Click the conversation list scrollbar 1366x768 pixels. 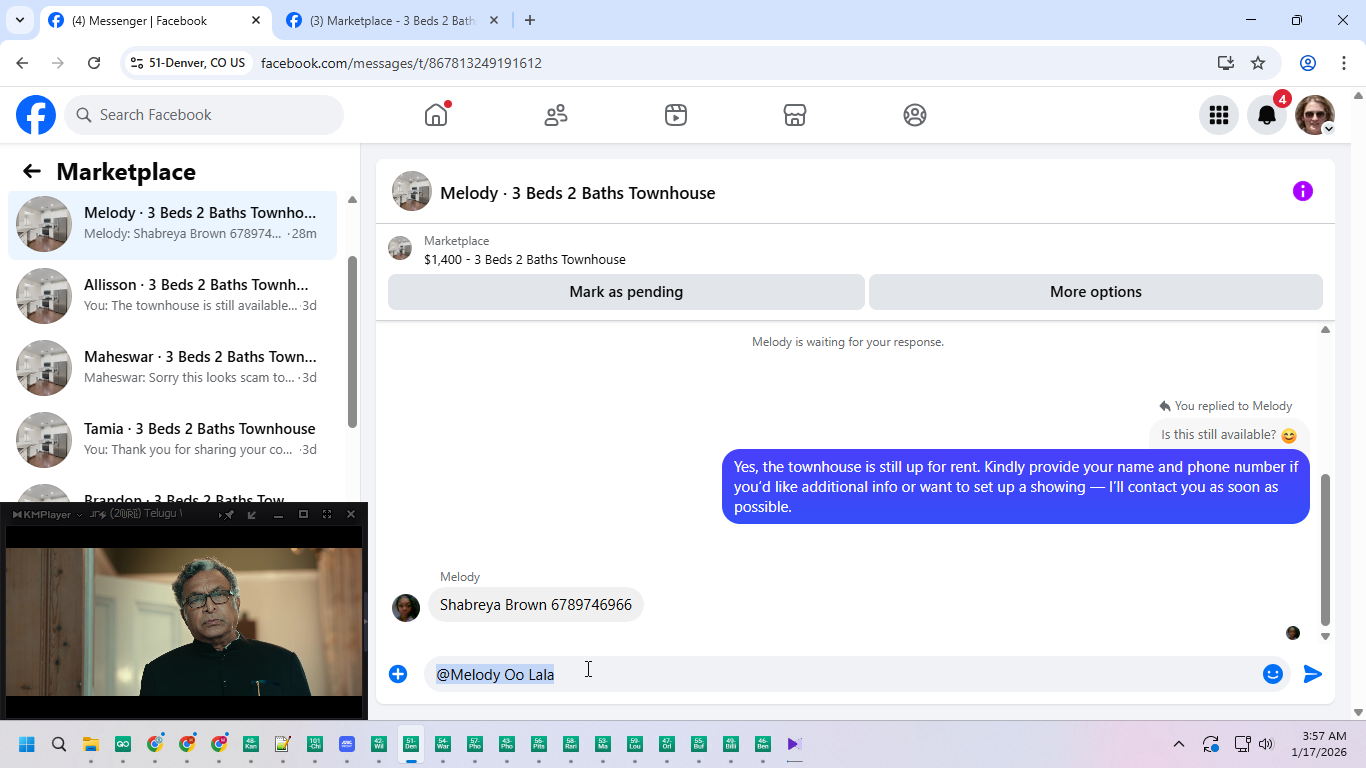(x=352, y=341)
